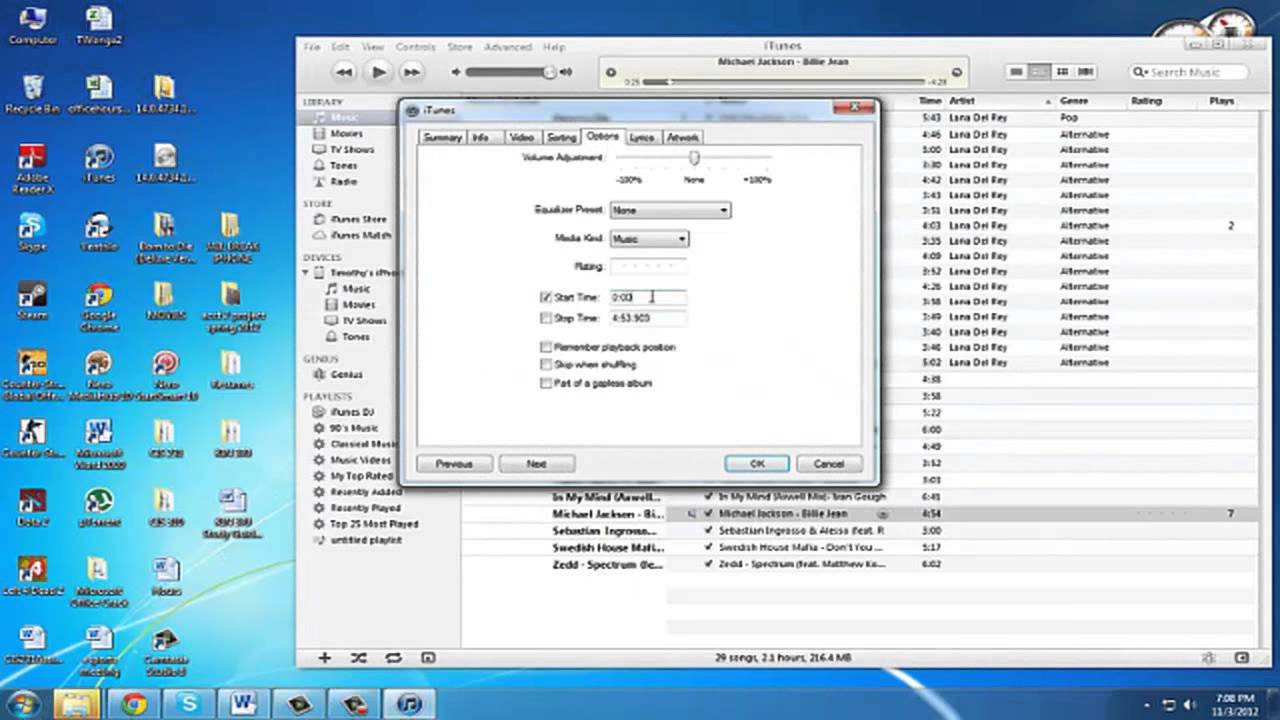Uncheck the In My Mind song checkbox
Image resolution: width=1280 pixels, height=720 pixels.
click(x=709, y=496)
